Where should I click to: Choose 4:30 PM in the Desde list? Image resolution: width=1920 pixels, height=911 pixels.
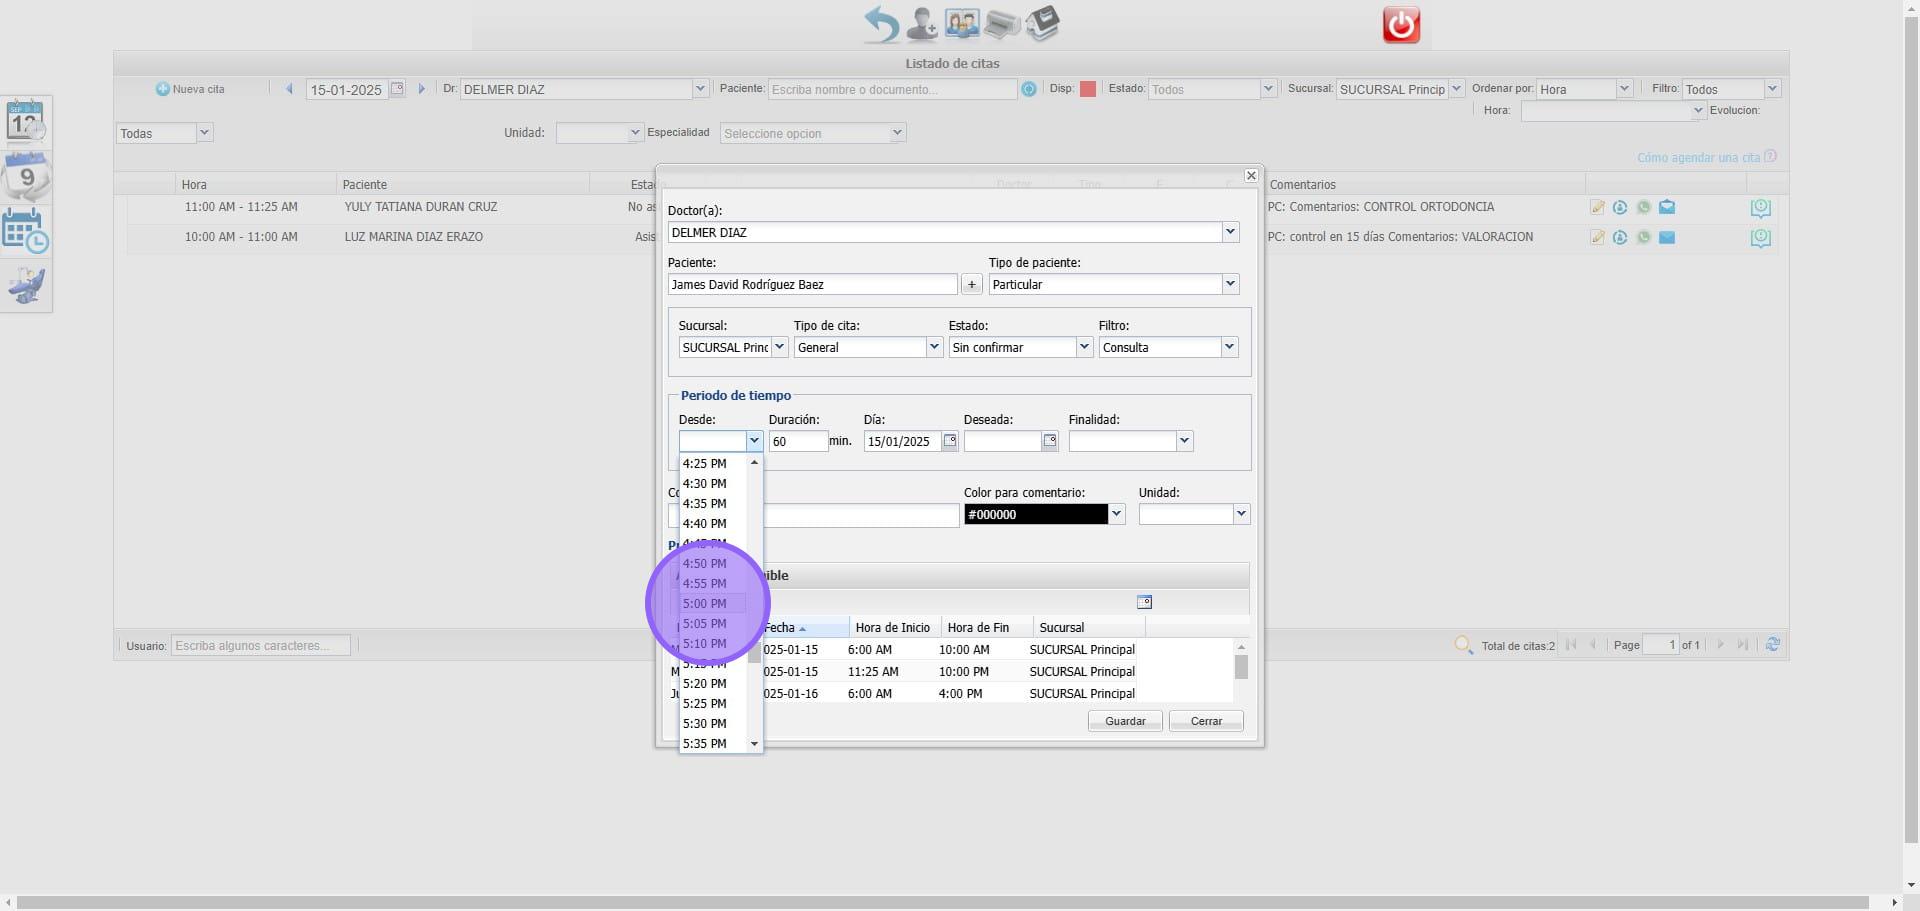(x=705, y=484)
